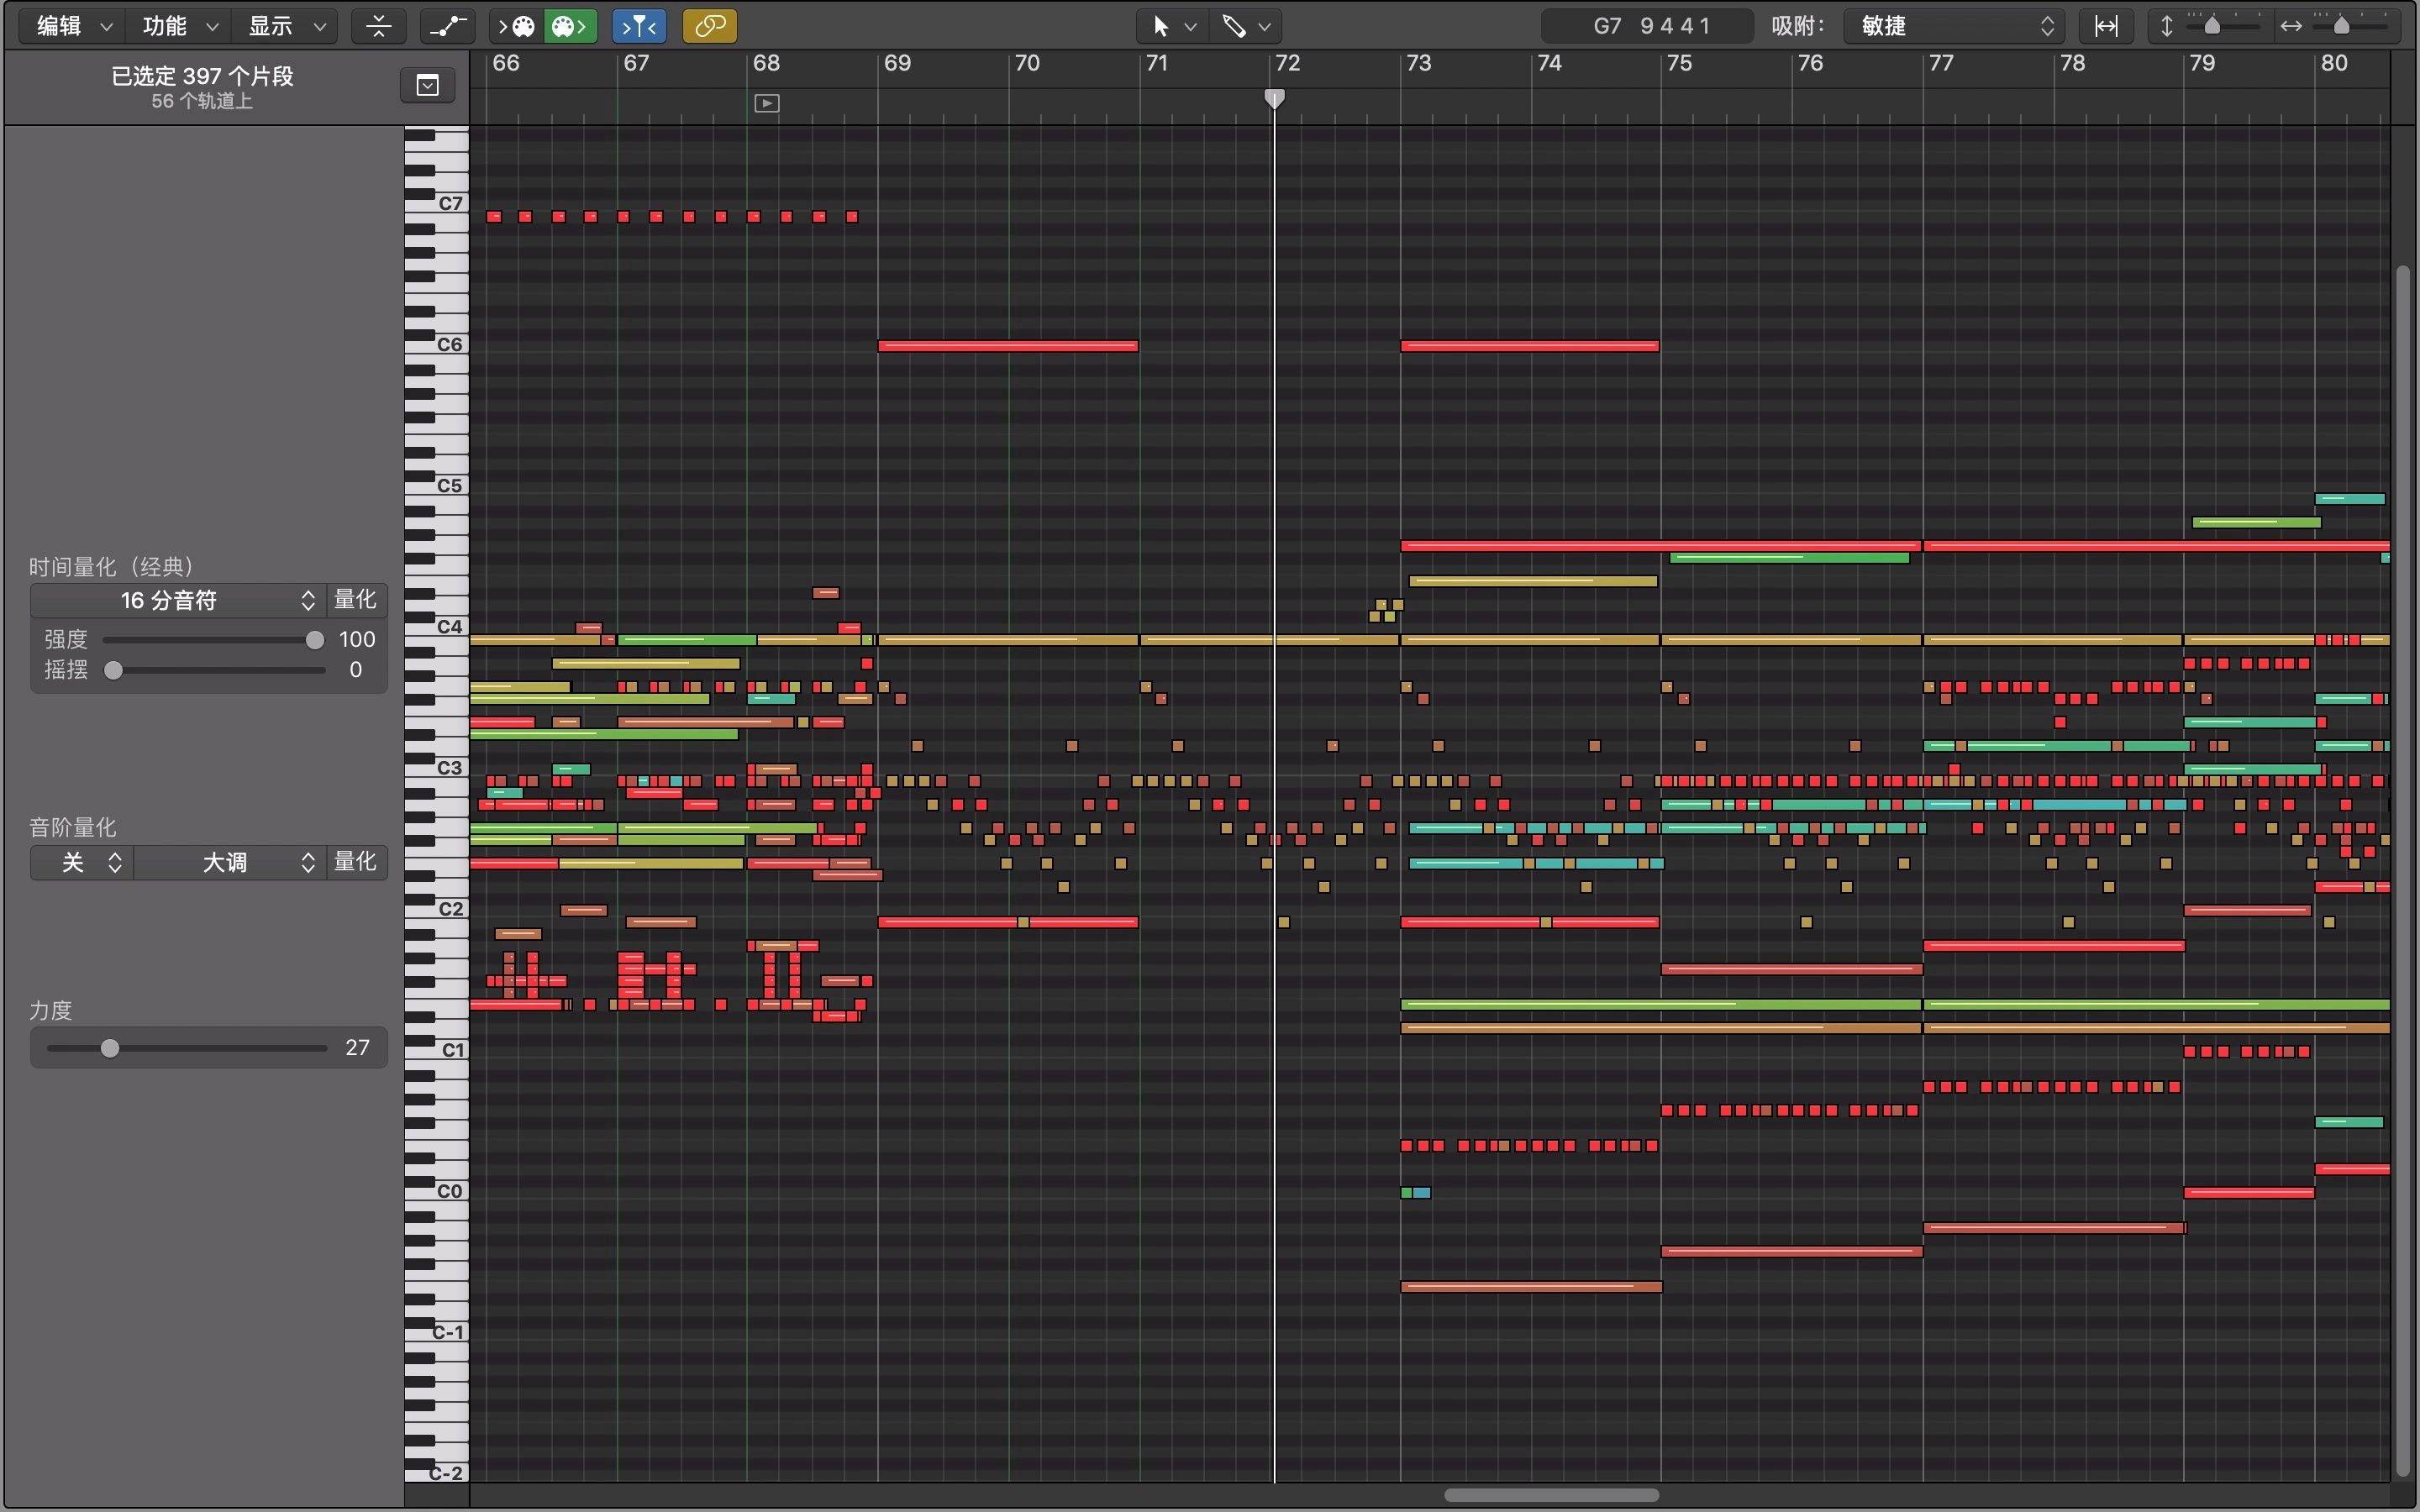Select the pointer tool icon

pos(1160,26)
